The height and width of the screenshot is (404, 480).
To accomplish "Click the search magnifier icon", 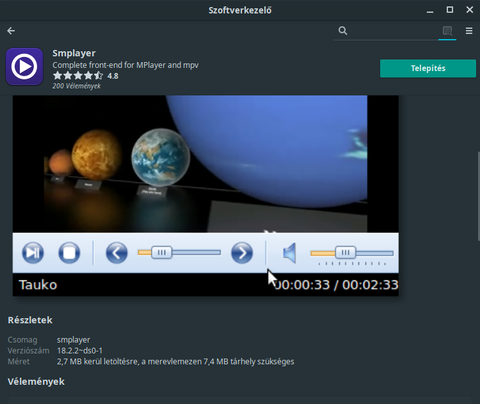I will (343, 31).
